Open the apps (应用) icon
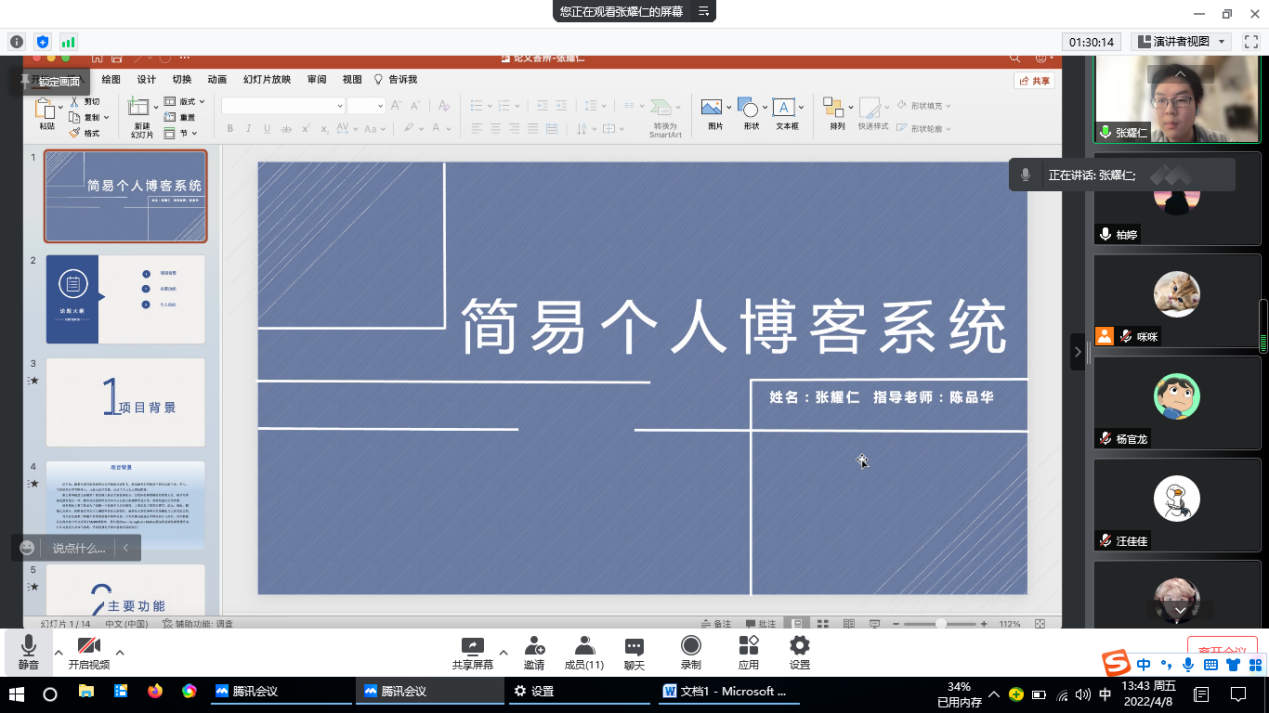Viewport: 1269px width, 713px height. (x=748, y=645)
